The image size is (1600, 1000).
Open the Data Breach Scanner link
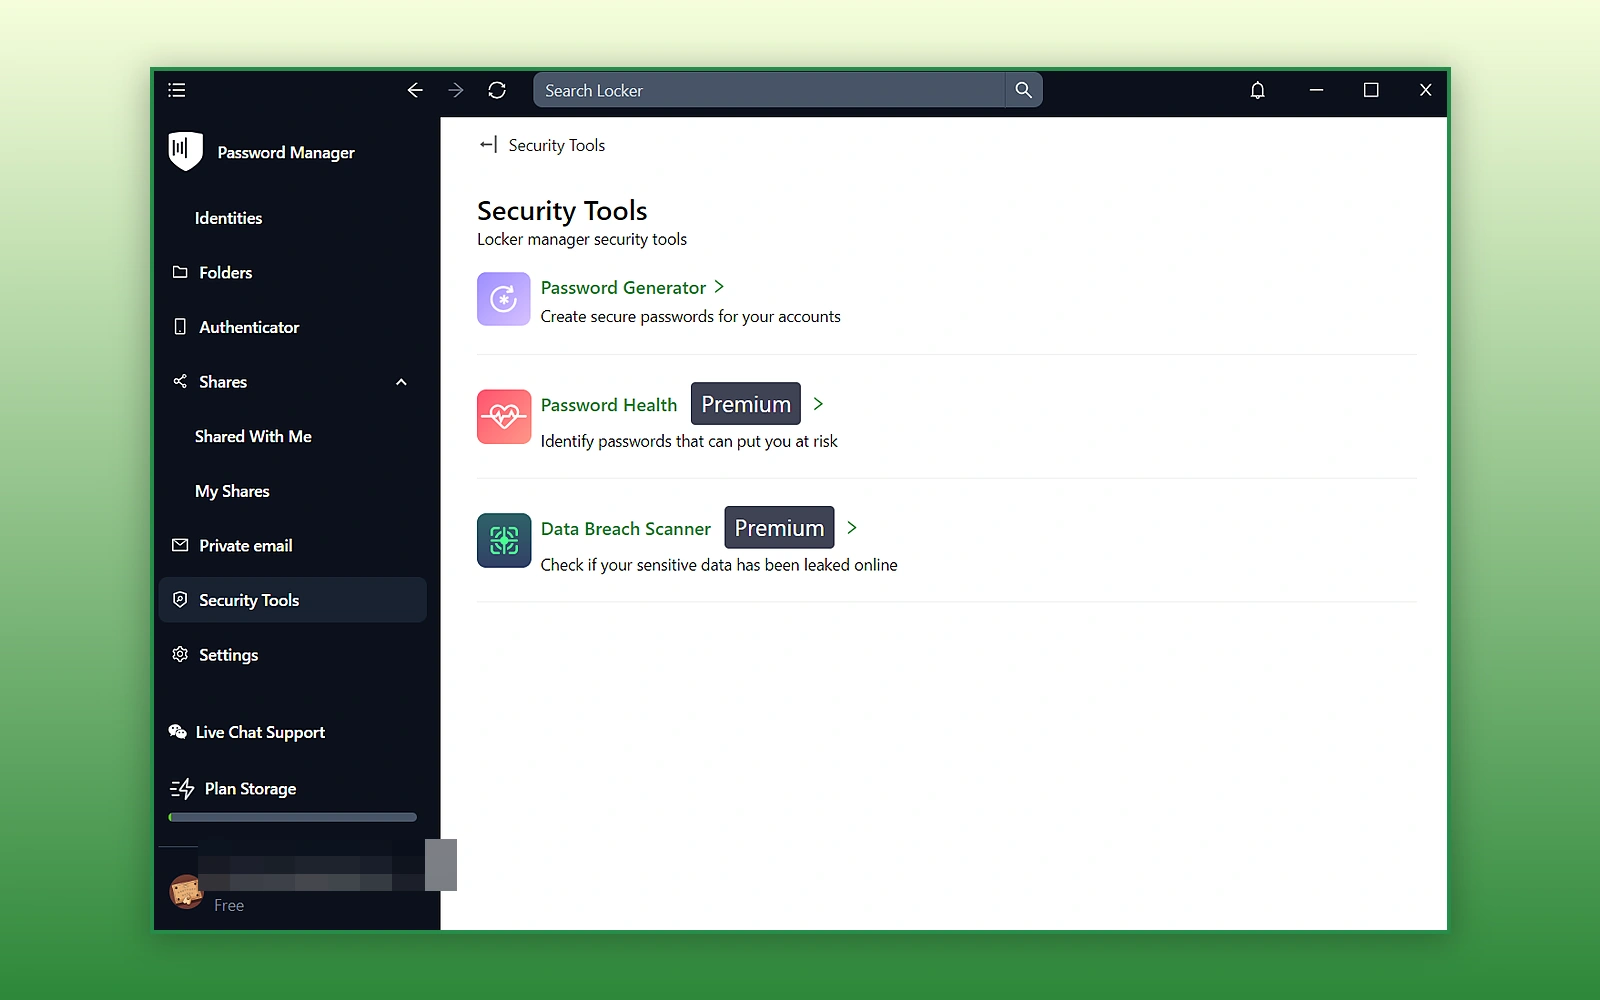click(626, 529)
